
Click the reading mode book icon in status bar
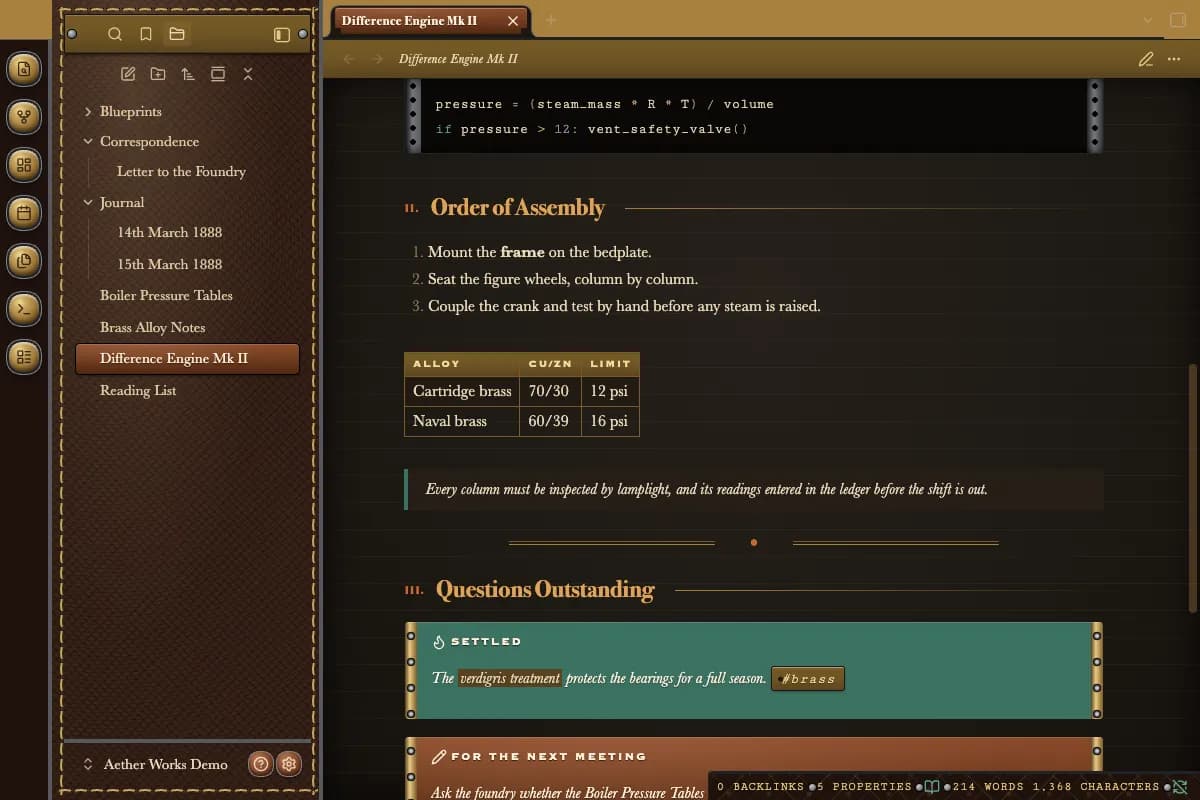pos(932,787)
